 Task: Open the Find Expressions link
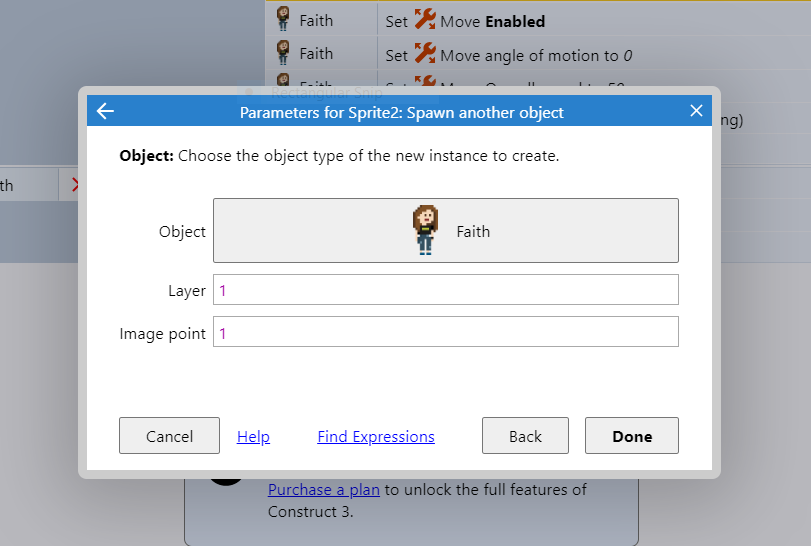tap(376, 436)
